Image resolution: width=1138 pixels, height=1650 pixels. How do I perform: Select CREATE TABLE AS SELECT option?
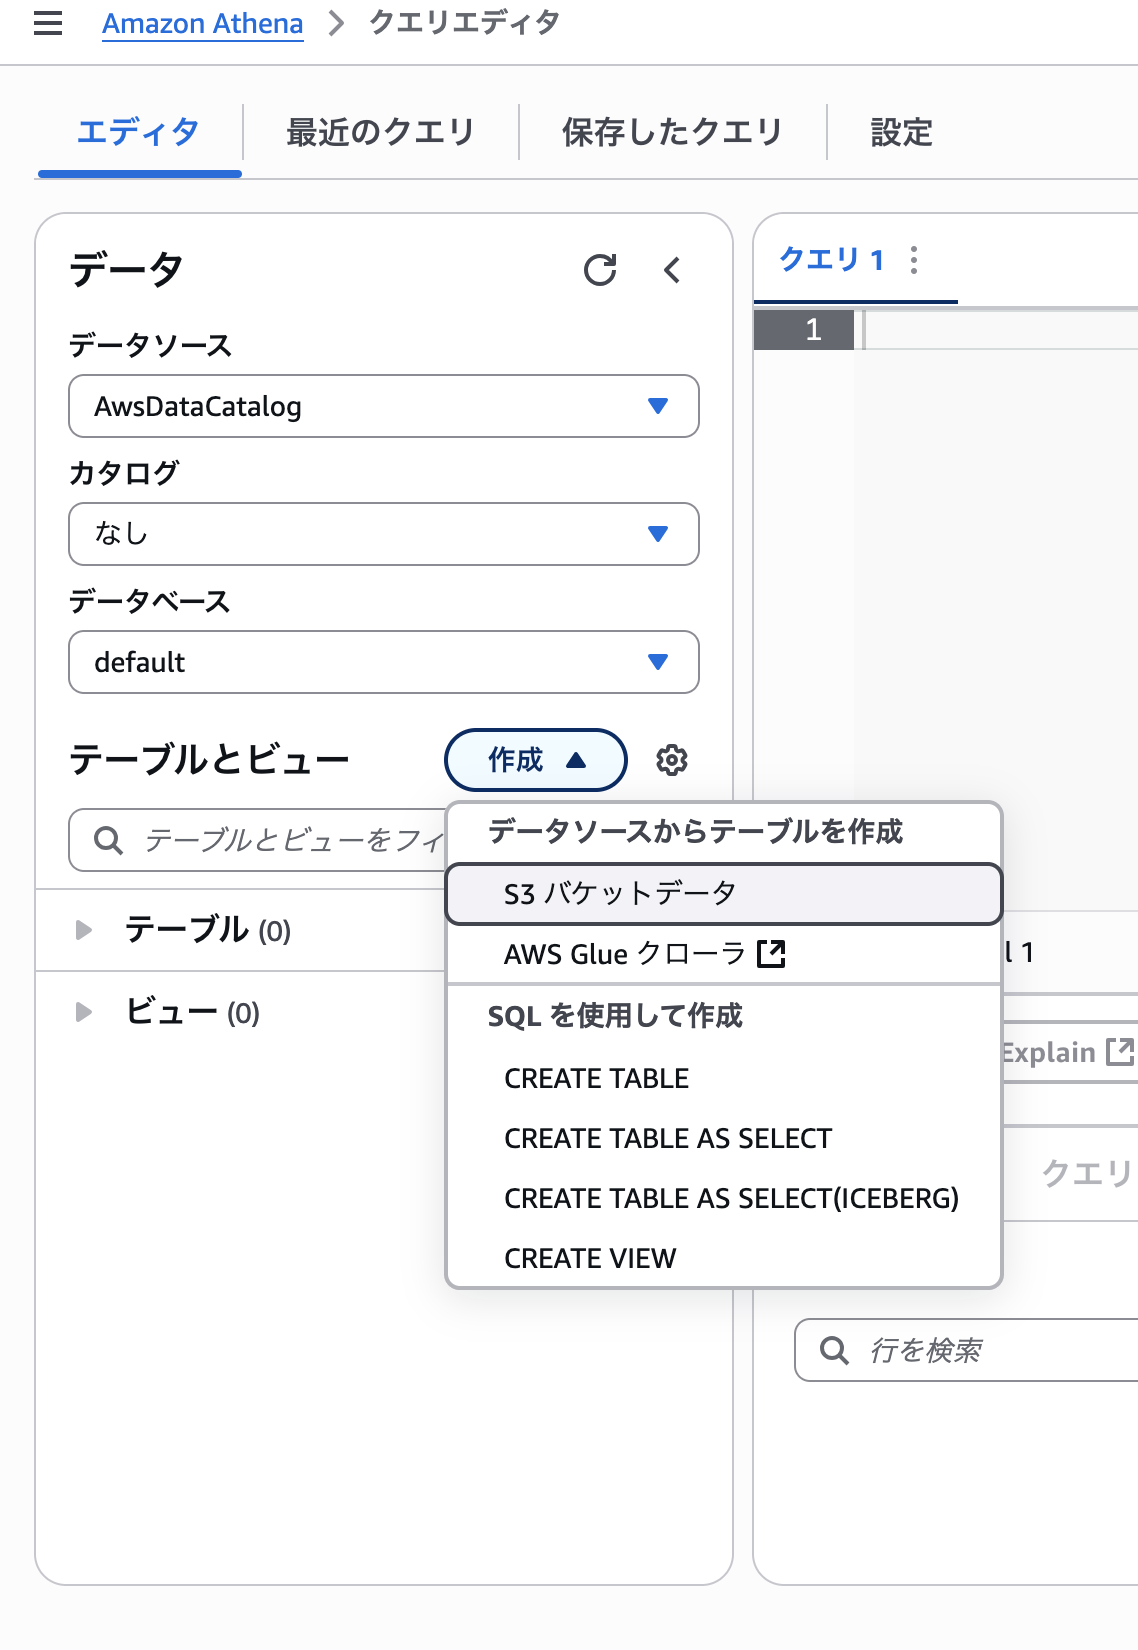click(724, 1138)
